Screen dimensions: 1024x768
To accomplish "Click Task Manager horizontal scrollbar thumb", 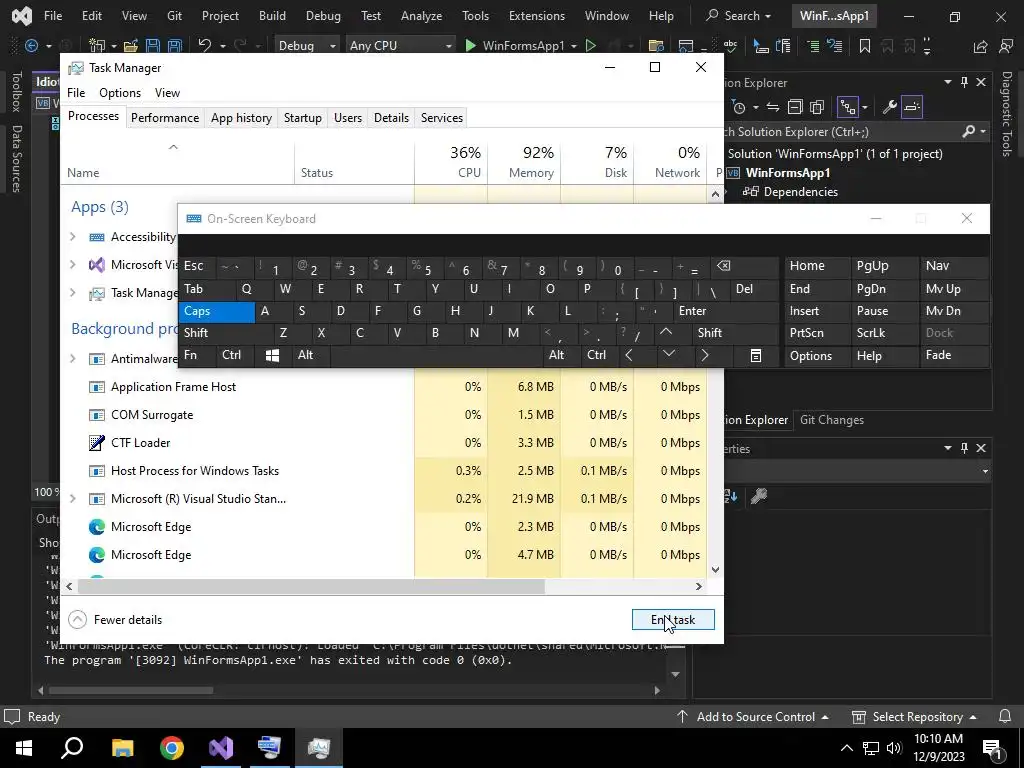I will point(311,586).
